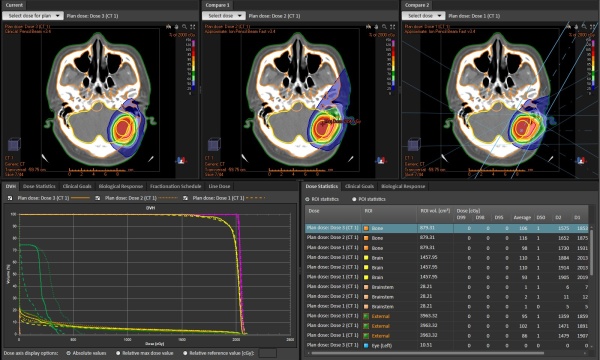Viewport: 600px width, 360px height.
Task: Click the 3D cube icon in the Current view
Action: [x=14, y=145]
